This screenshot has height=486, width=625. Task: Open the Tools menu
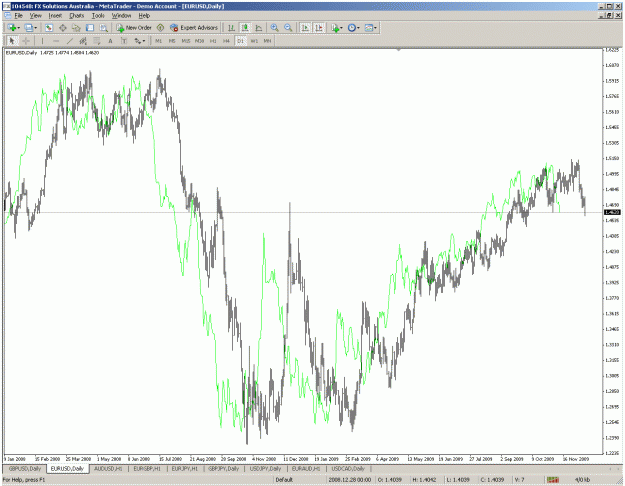coord(98,16)
